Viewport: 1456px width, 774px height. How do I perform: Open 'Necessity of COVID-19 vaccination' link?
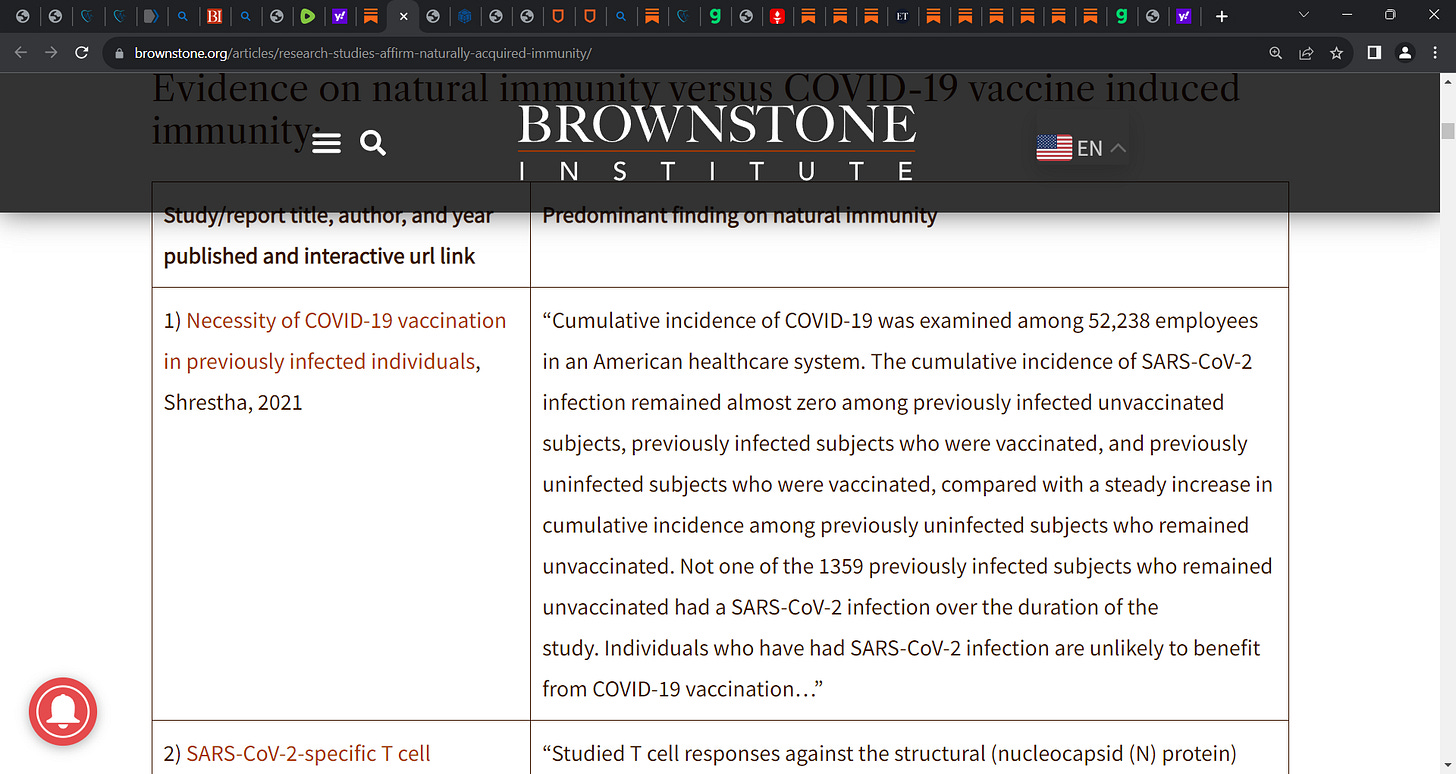pyautogui.click(x=335, y=341)
